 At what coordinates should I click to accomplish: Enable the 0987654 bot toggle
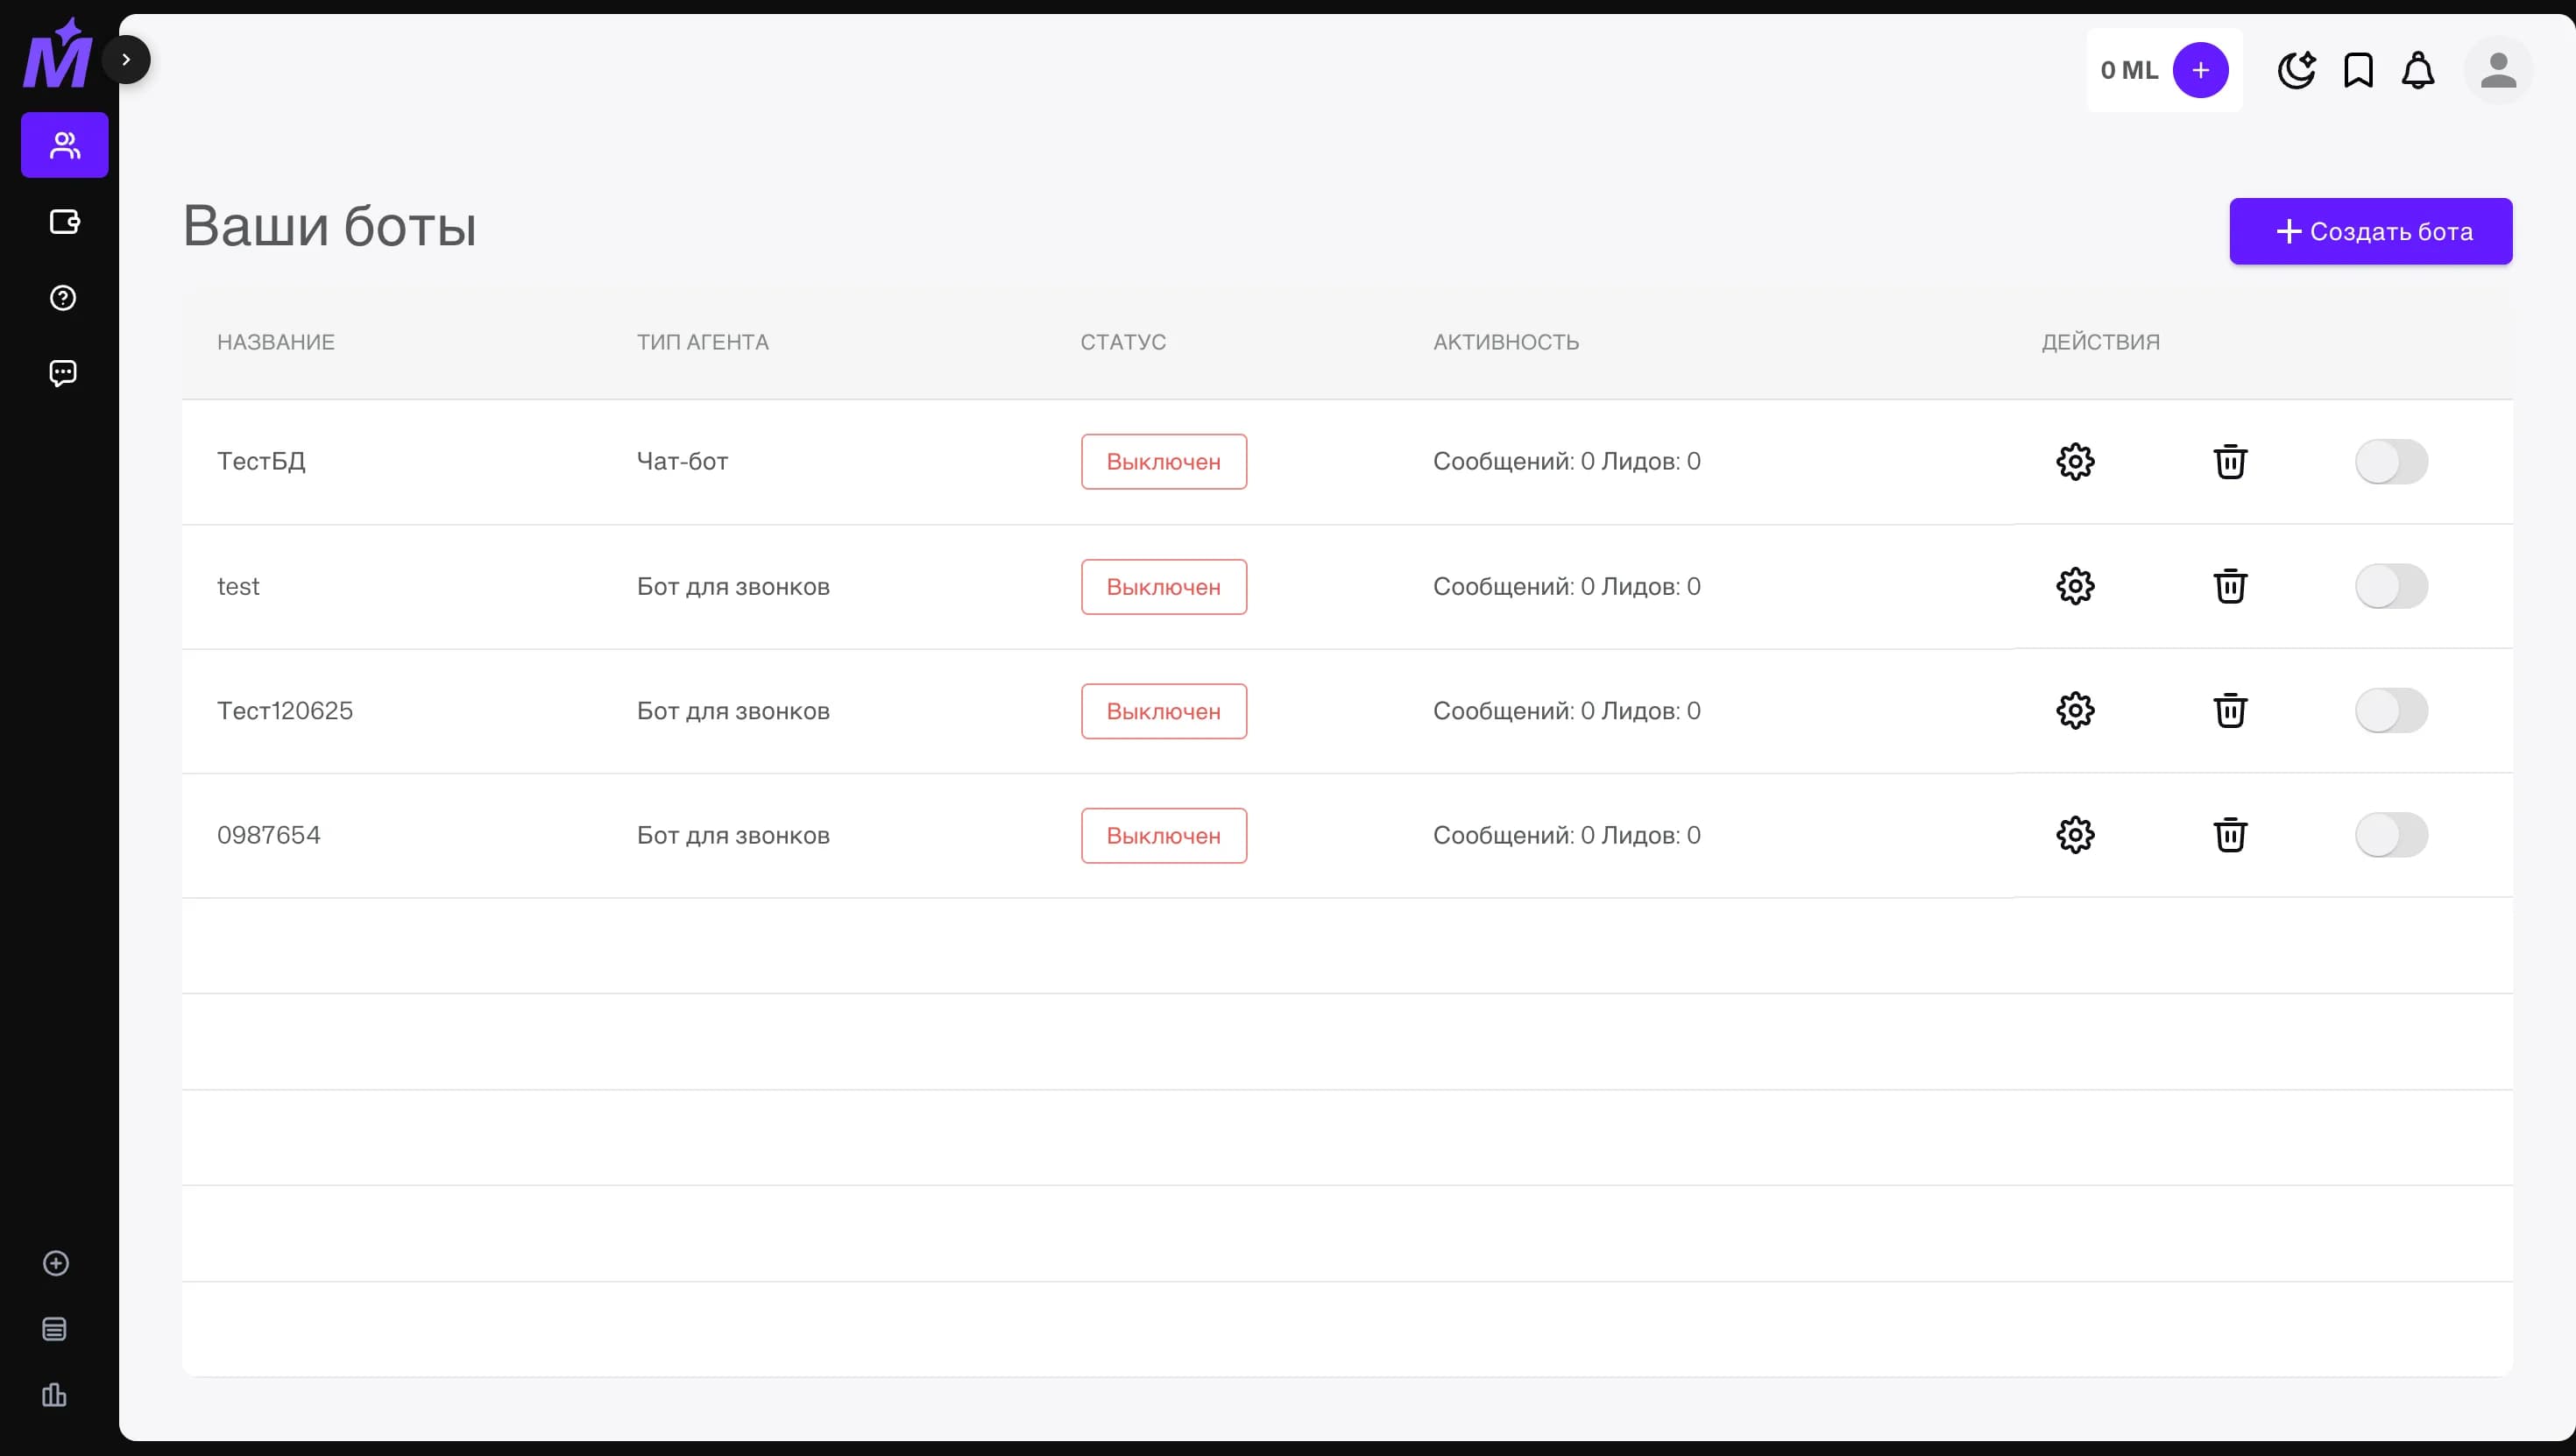coord(2391,835)
